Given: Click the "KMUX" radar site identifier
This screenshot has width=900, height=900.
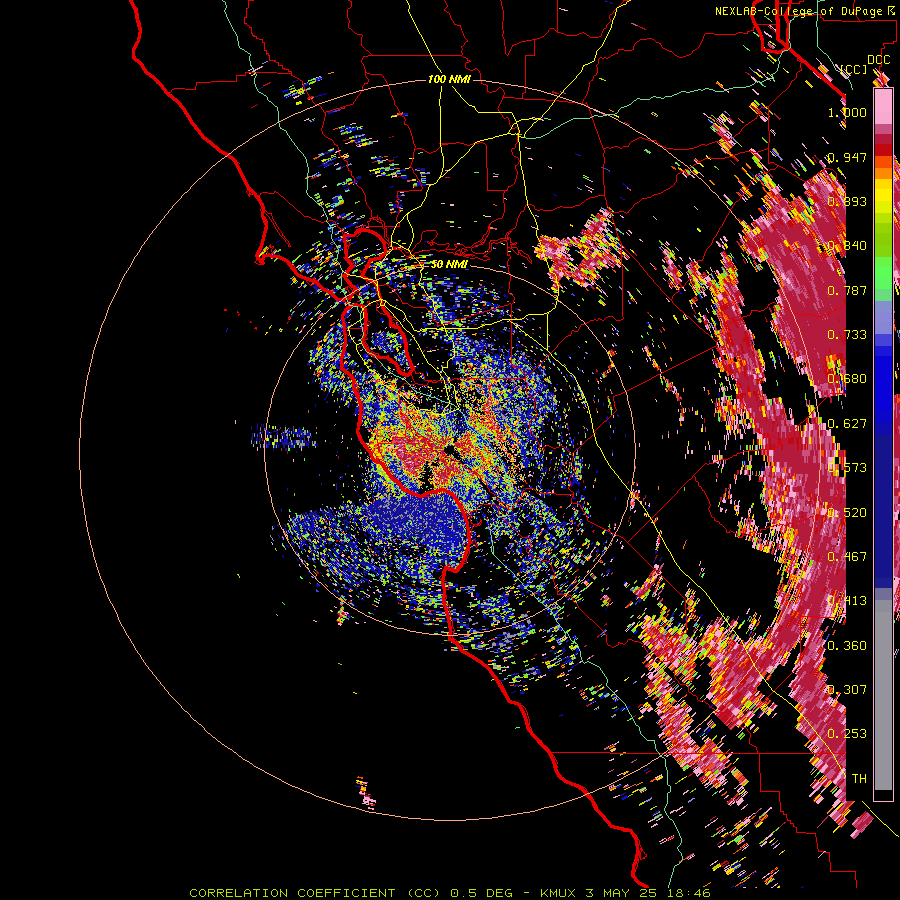Looking at the screenshot, I should pyautogui.click(x=558, y=893).
